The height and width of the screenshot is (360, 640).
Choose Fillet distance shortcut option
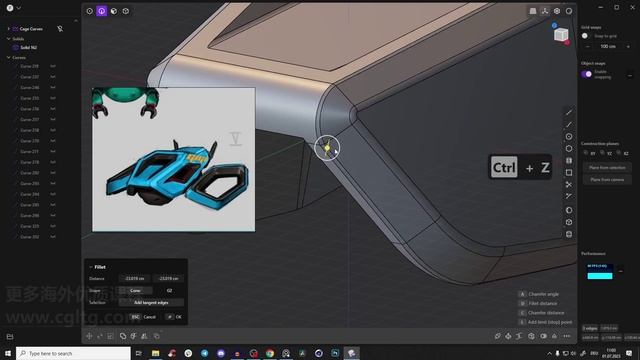click(x=538, y=303)
